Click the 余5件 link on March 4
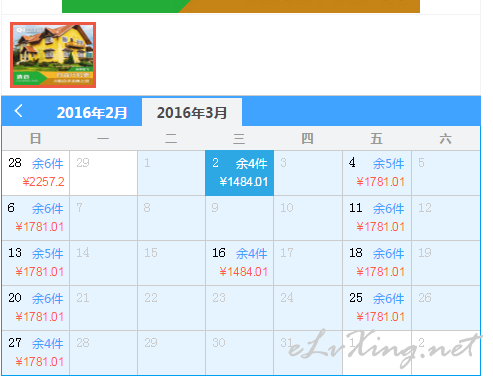Viewport: 493px width, 381px height. click(x=388, y=164)
